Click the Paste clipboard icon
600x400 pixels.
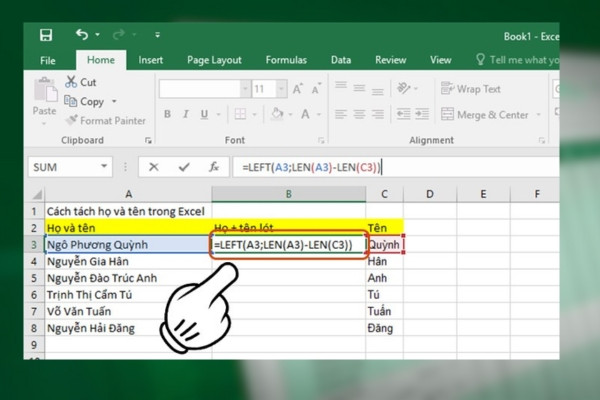(x=45, y=90)
